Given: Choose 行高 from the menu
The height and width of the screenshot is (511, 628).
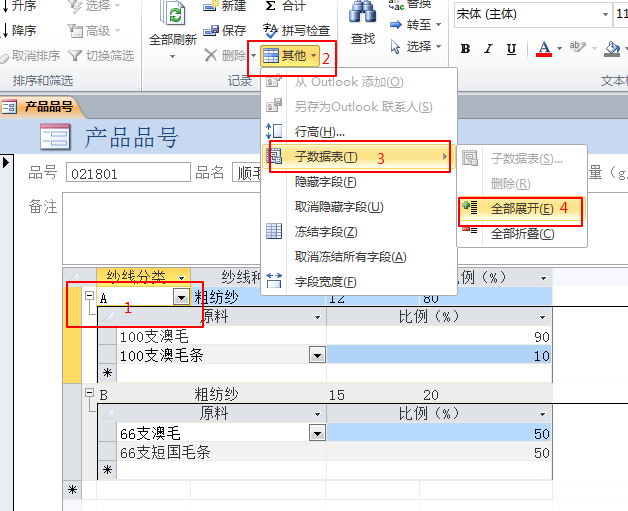Looking at the screenshot, I should [x=319, y=131].
